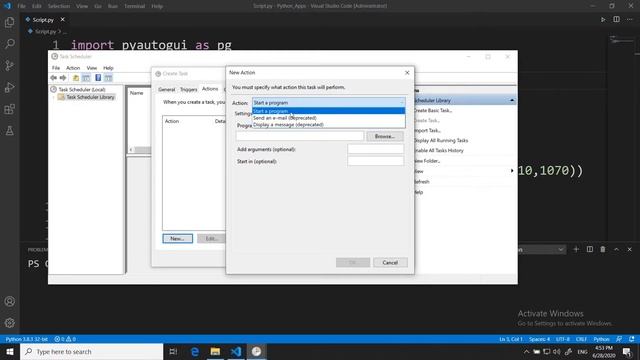Click the Browse... button
Screen dimensions: 640x360
pos(384,136)
